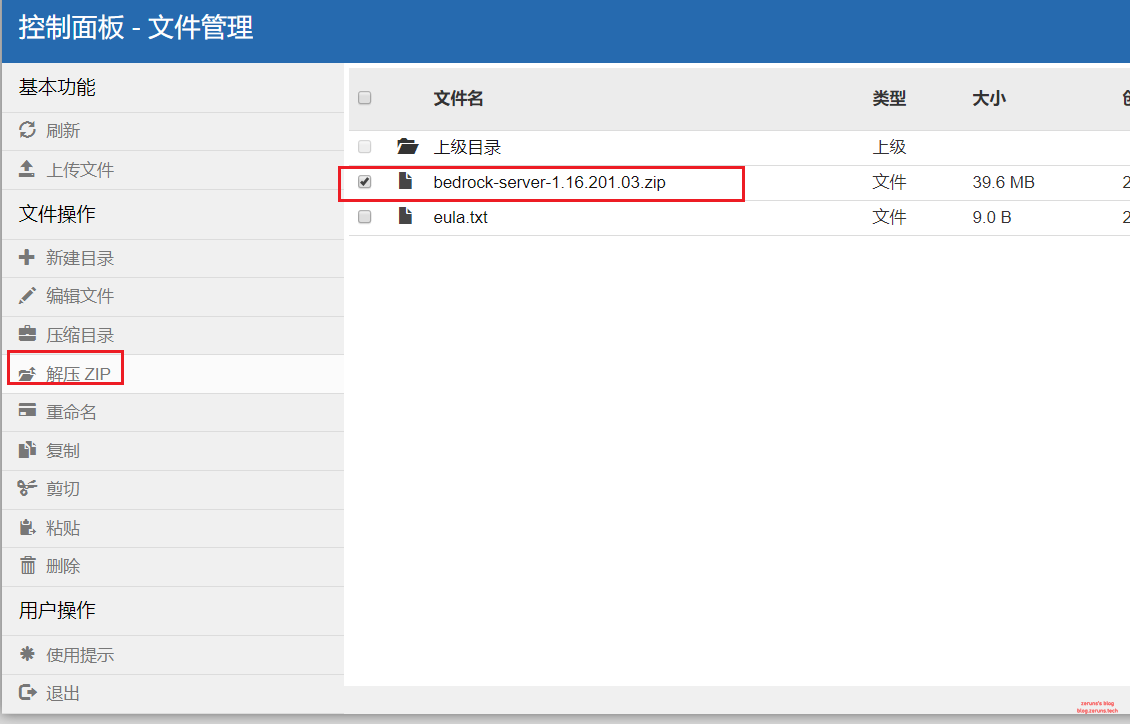Screen dimensions: 1130x724
Task: Click the logout arrow icon for 退出
Action: pos(27,692)
